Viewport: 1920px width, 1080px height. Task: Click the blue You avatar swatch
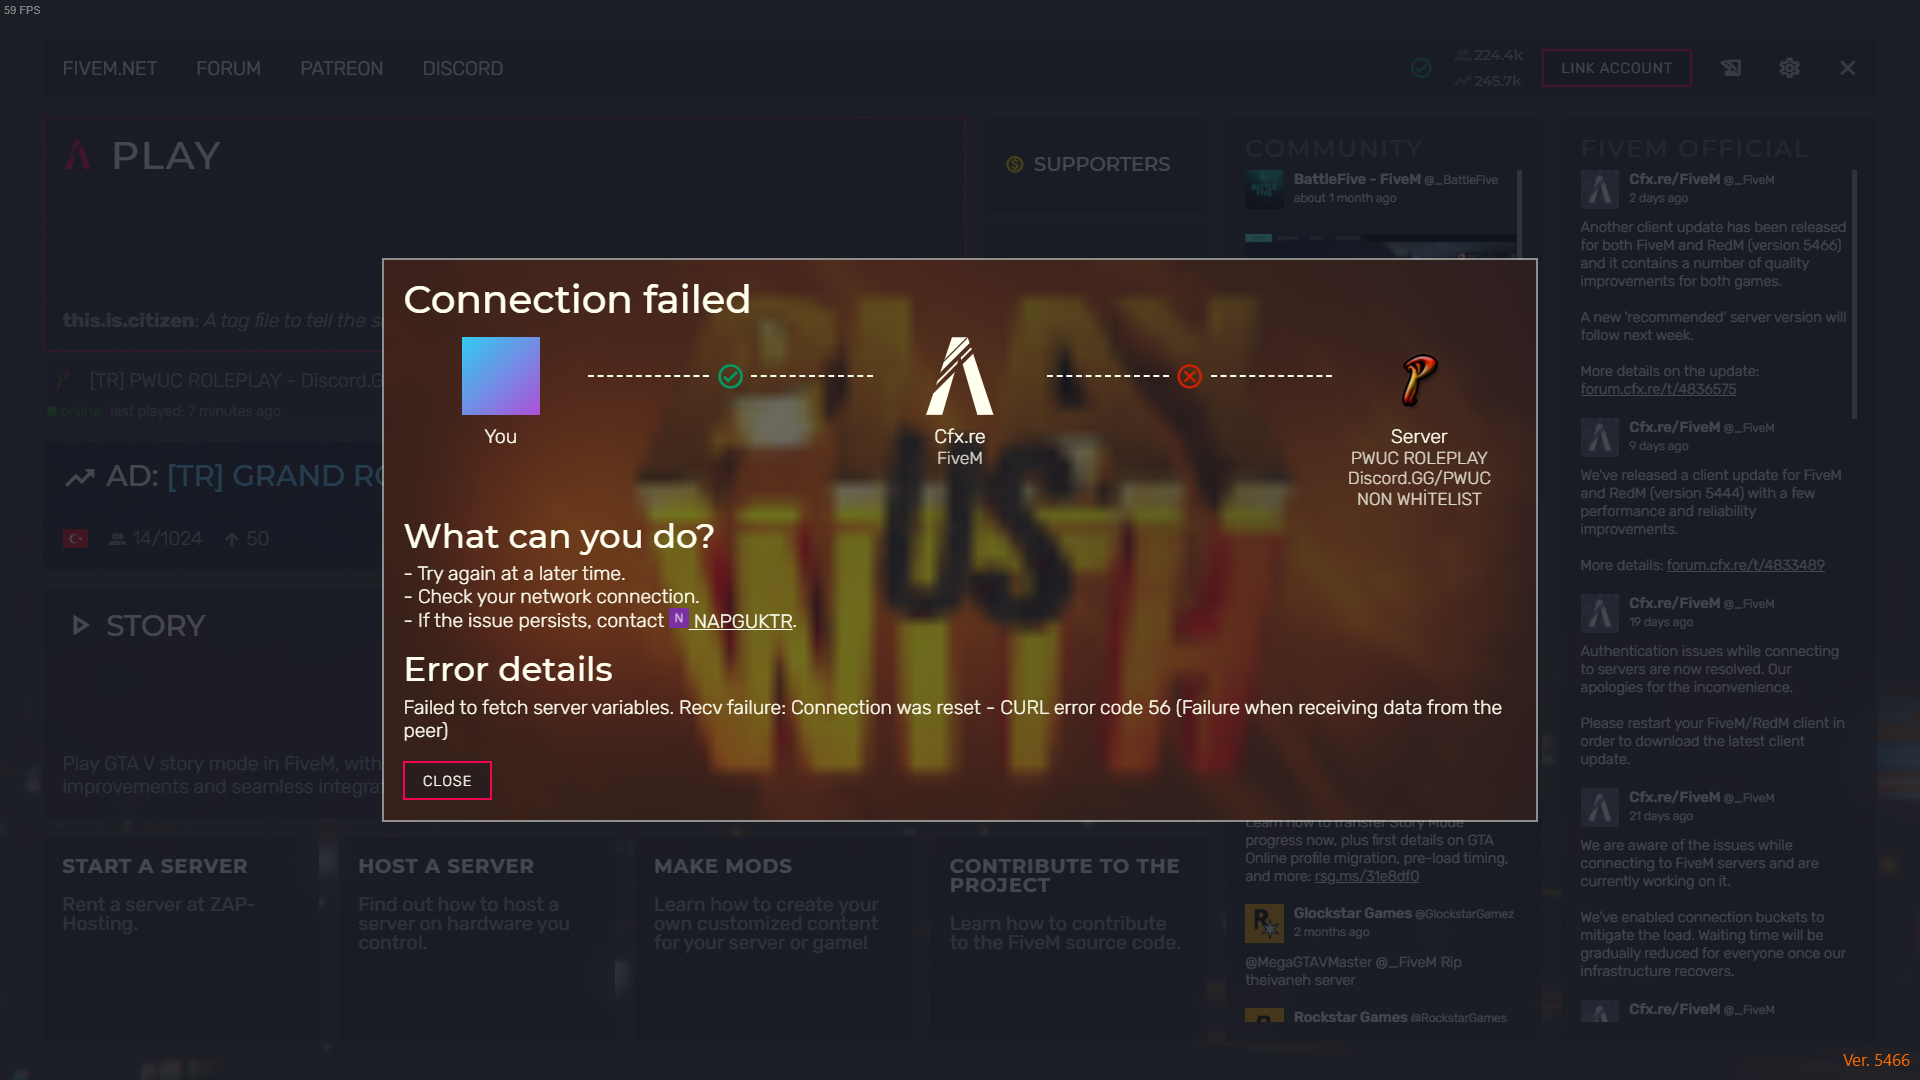pyautogui.click(x=500, y=376)
